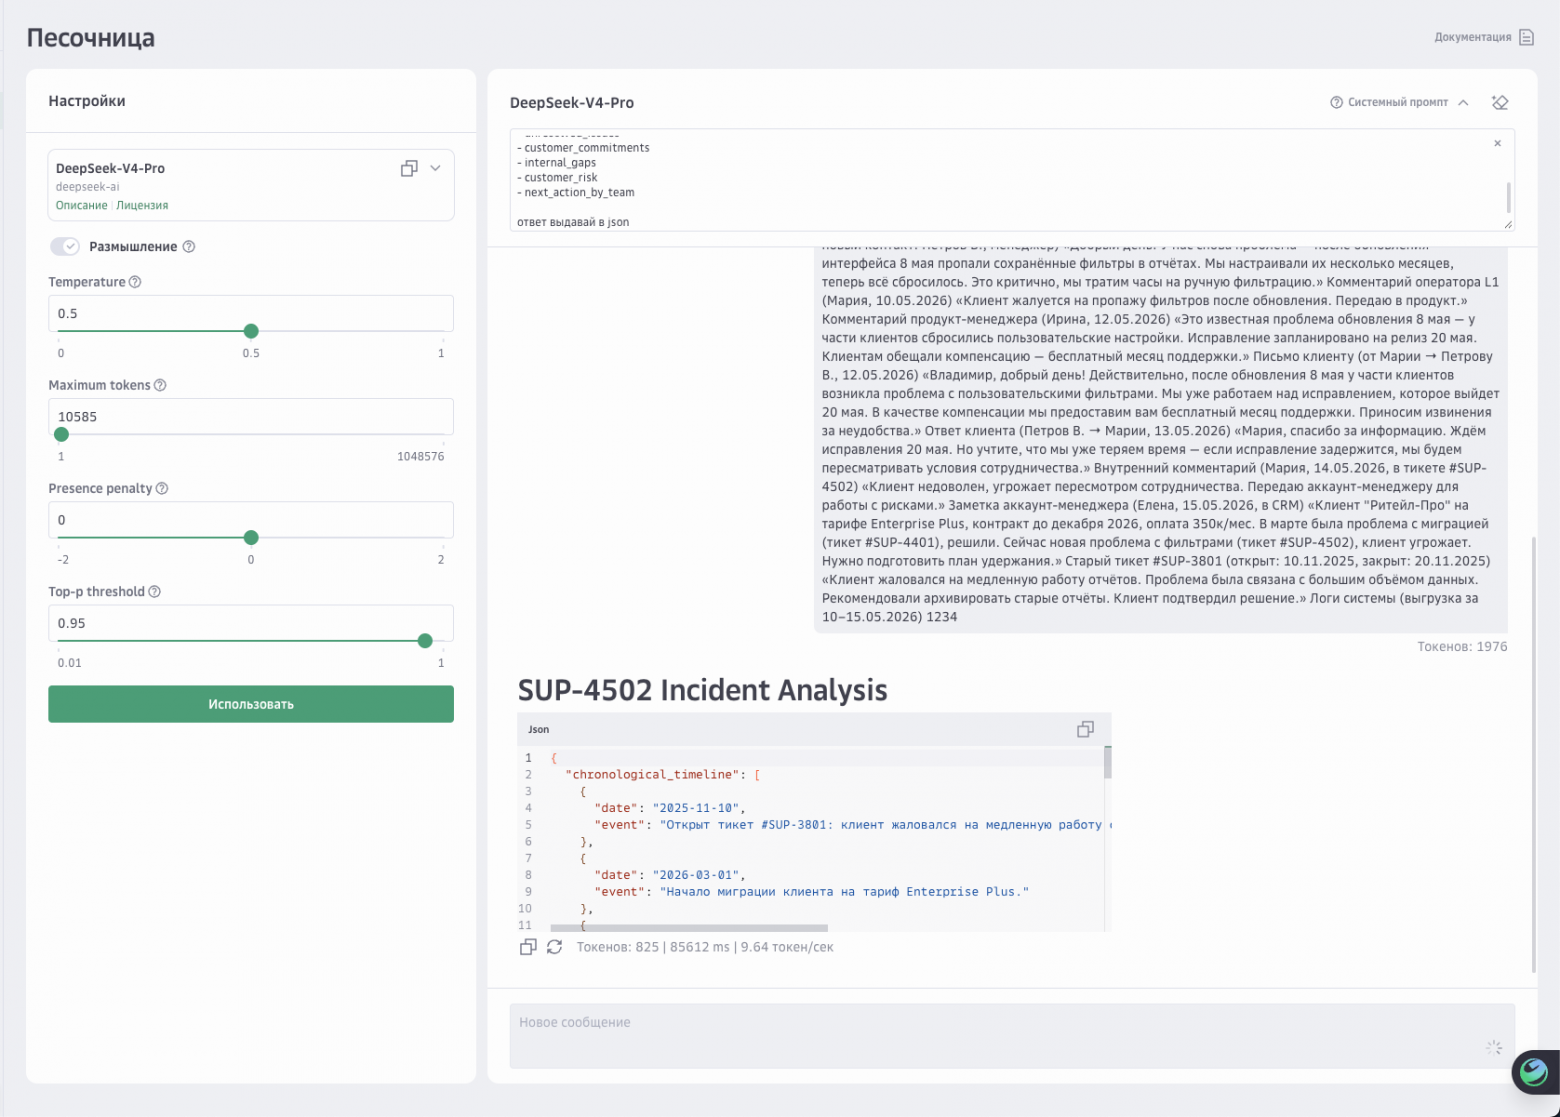Select the Настройки panel heading
This screenshot has height=1117, width=1560.
(87, 101)
